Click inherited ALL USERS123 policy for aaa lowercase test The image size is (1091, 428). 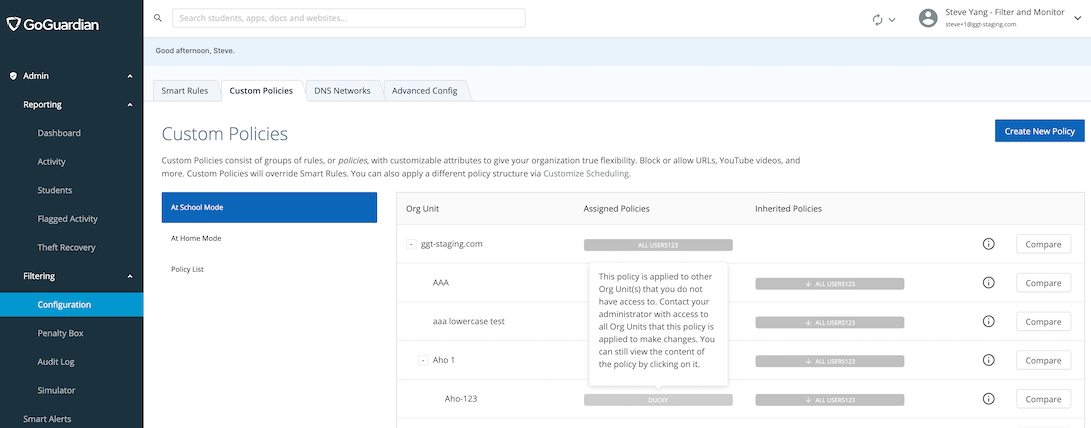click(829, 322)
